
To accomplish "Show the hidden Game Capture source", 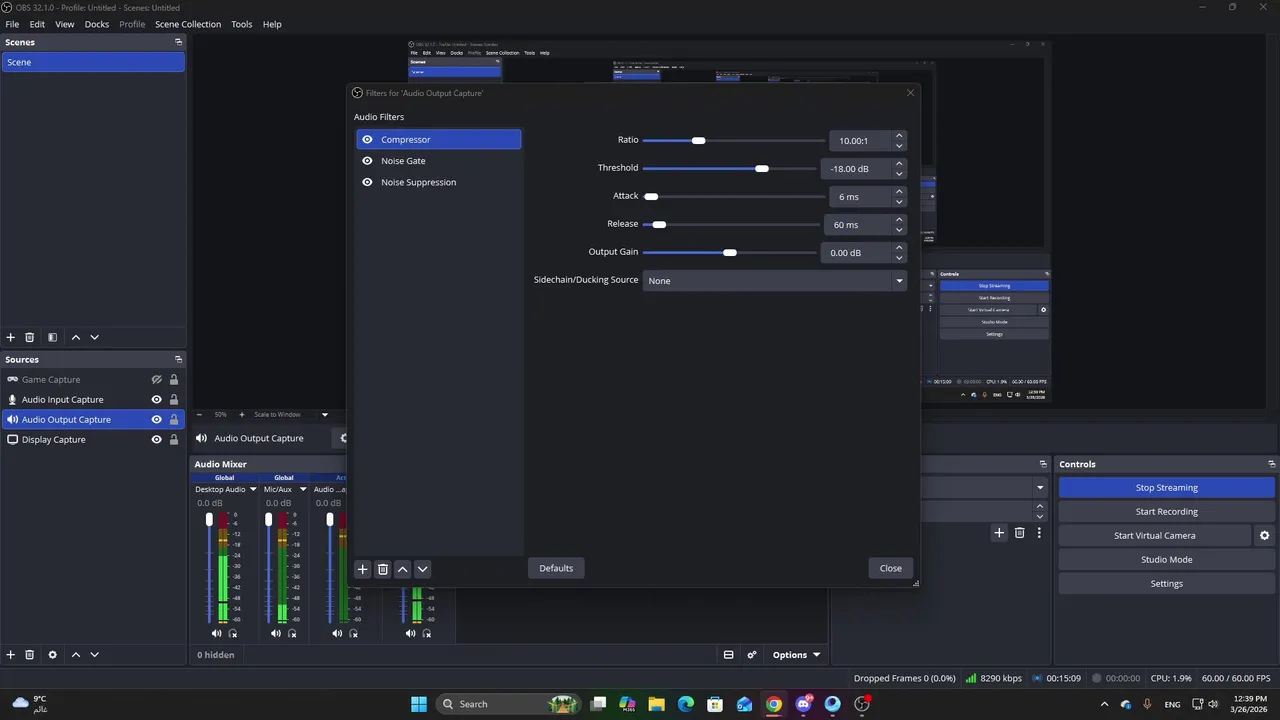I will pyautogui.click(x=156, y=380).
